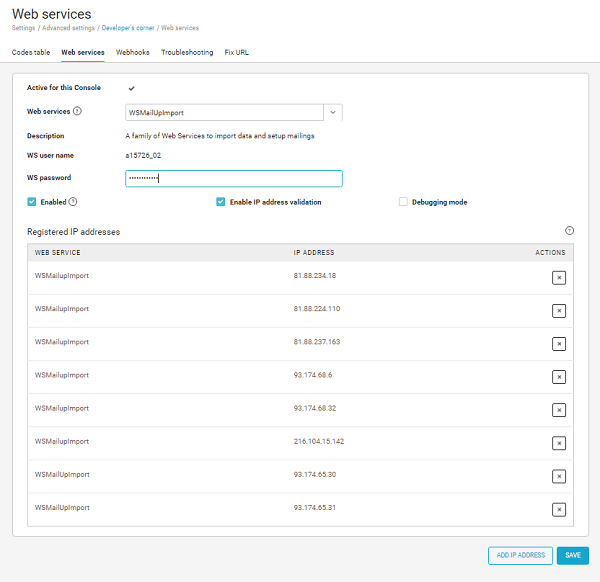Click the Add IP Address button

[x=520, y=555]
